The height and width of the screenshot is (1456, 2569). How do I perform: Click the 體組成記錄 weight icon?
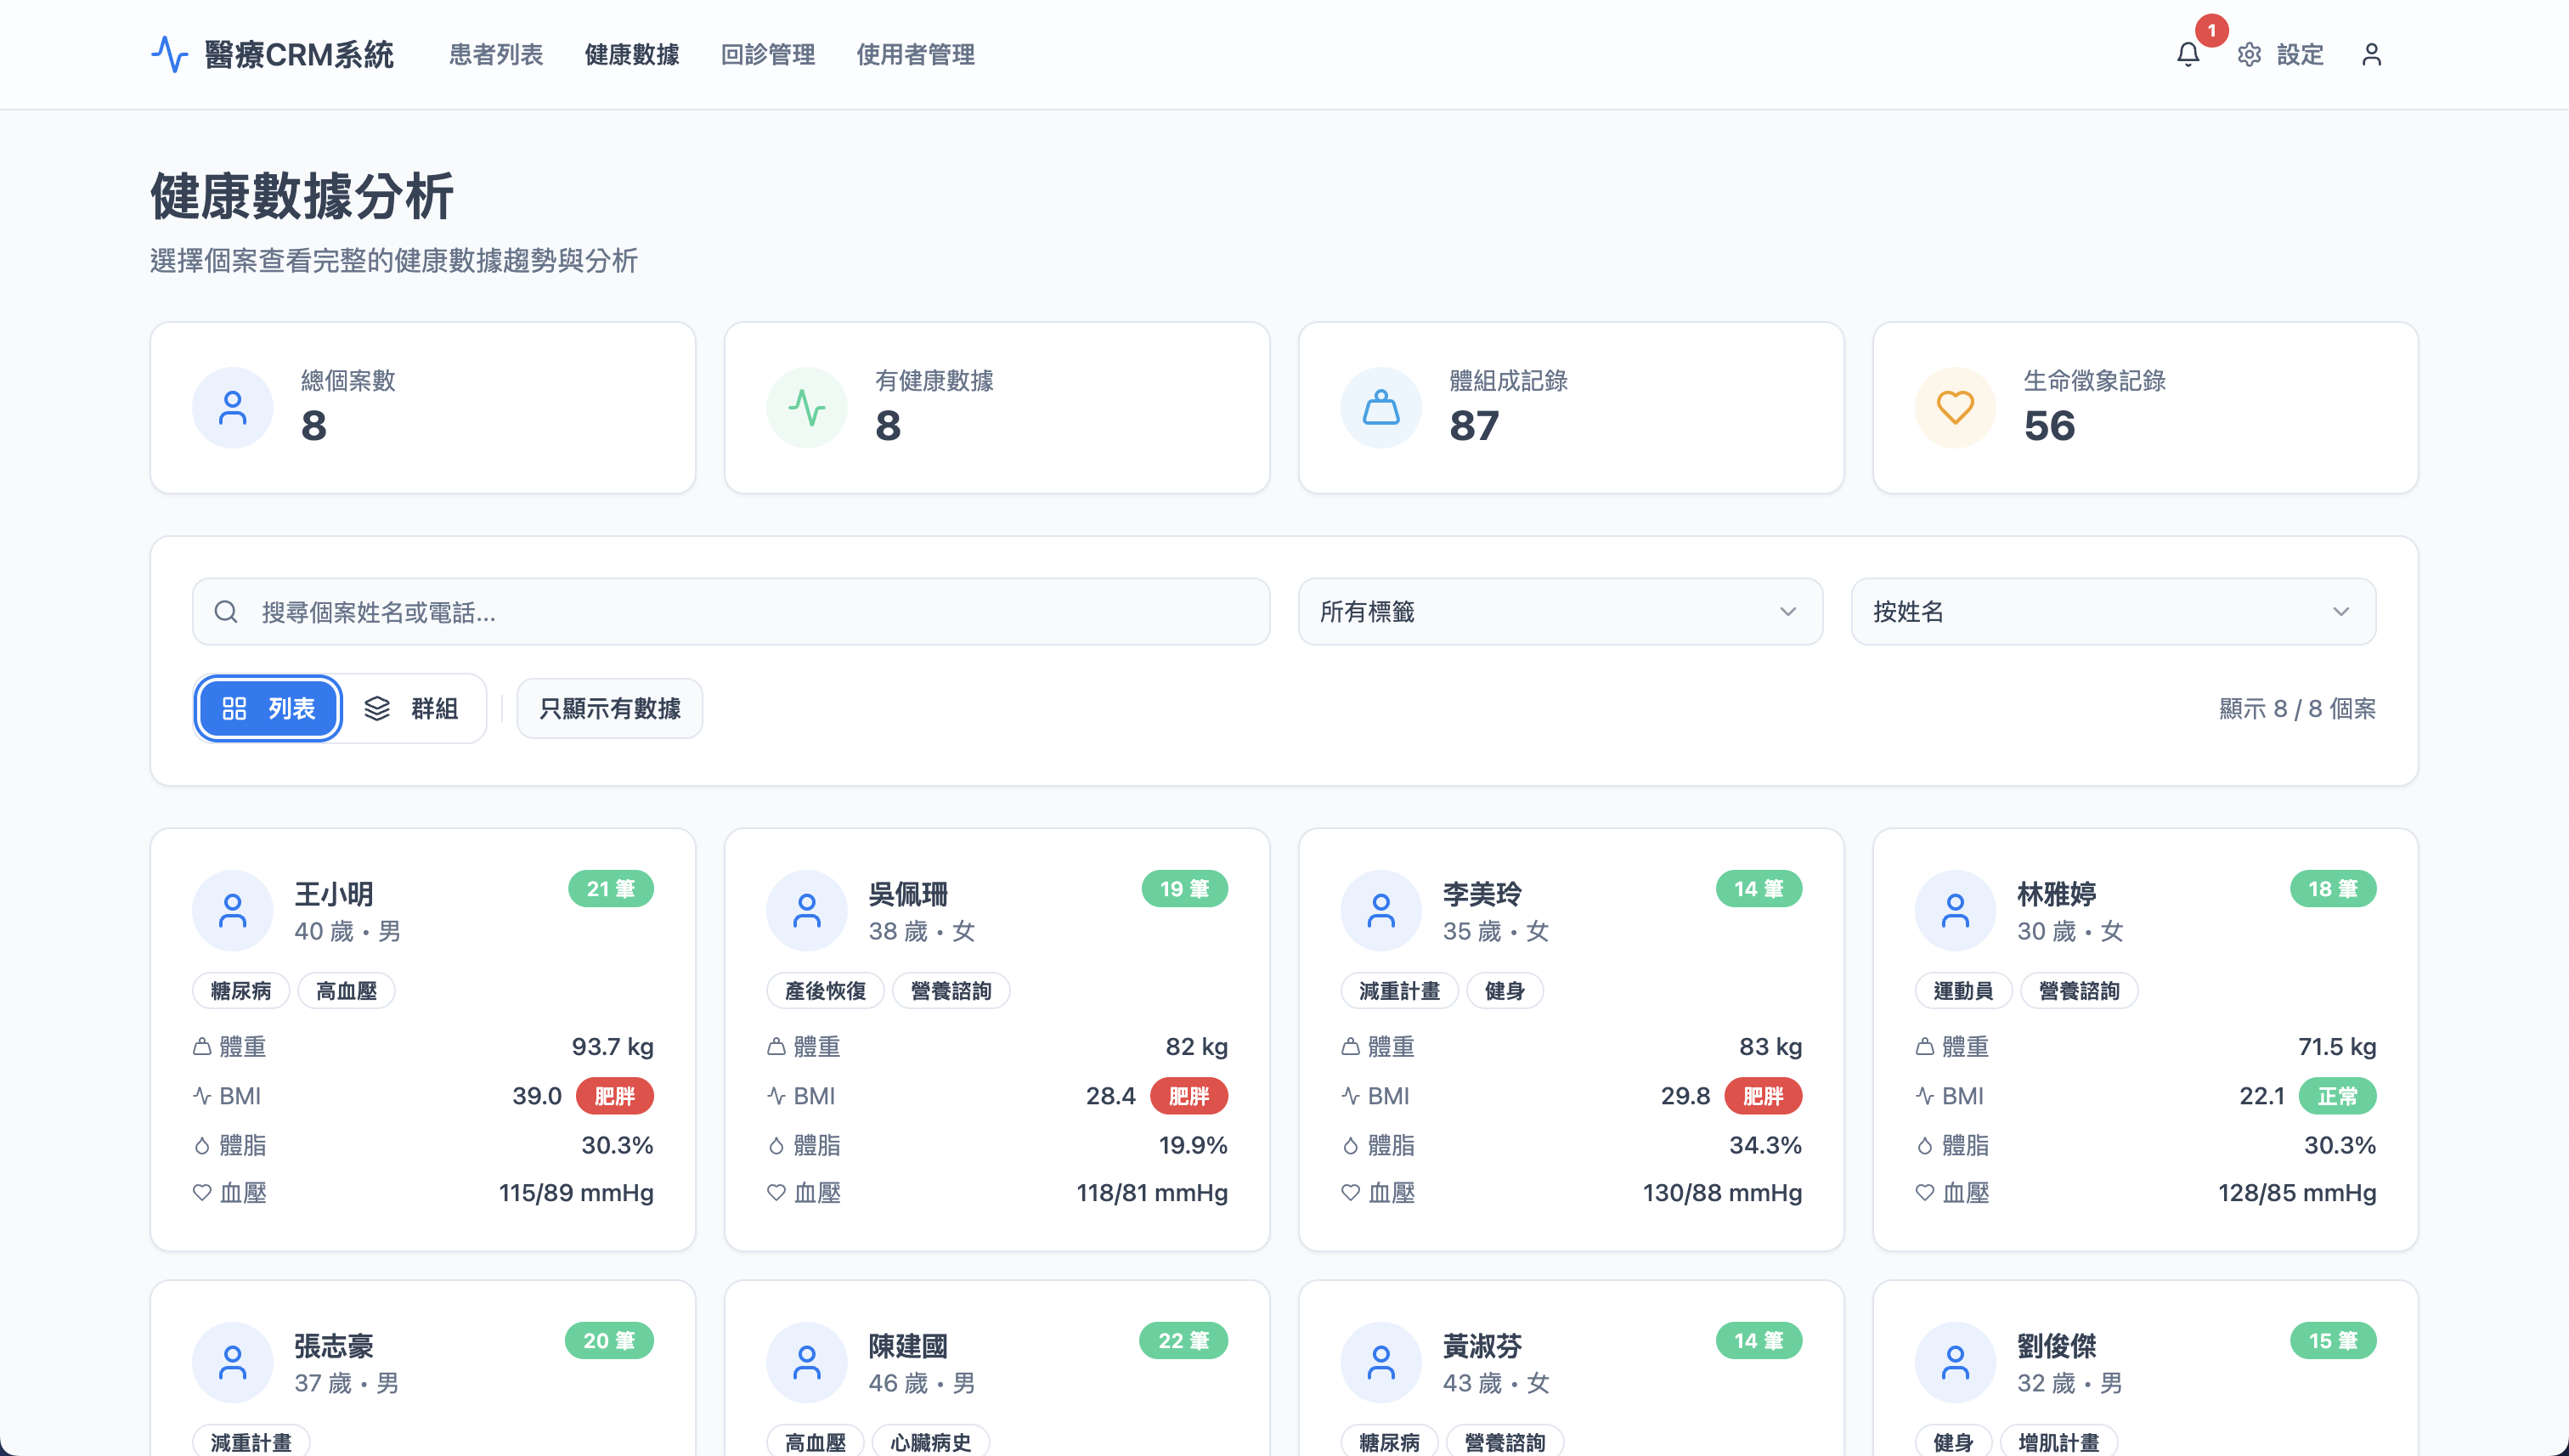[x=1380, y=407]
